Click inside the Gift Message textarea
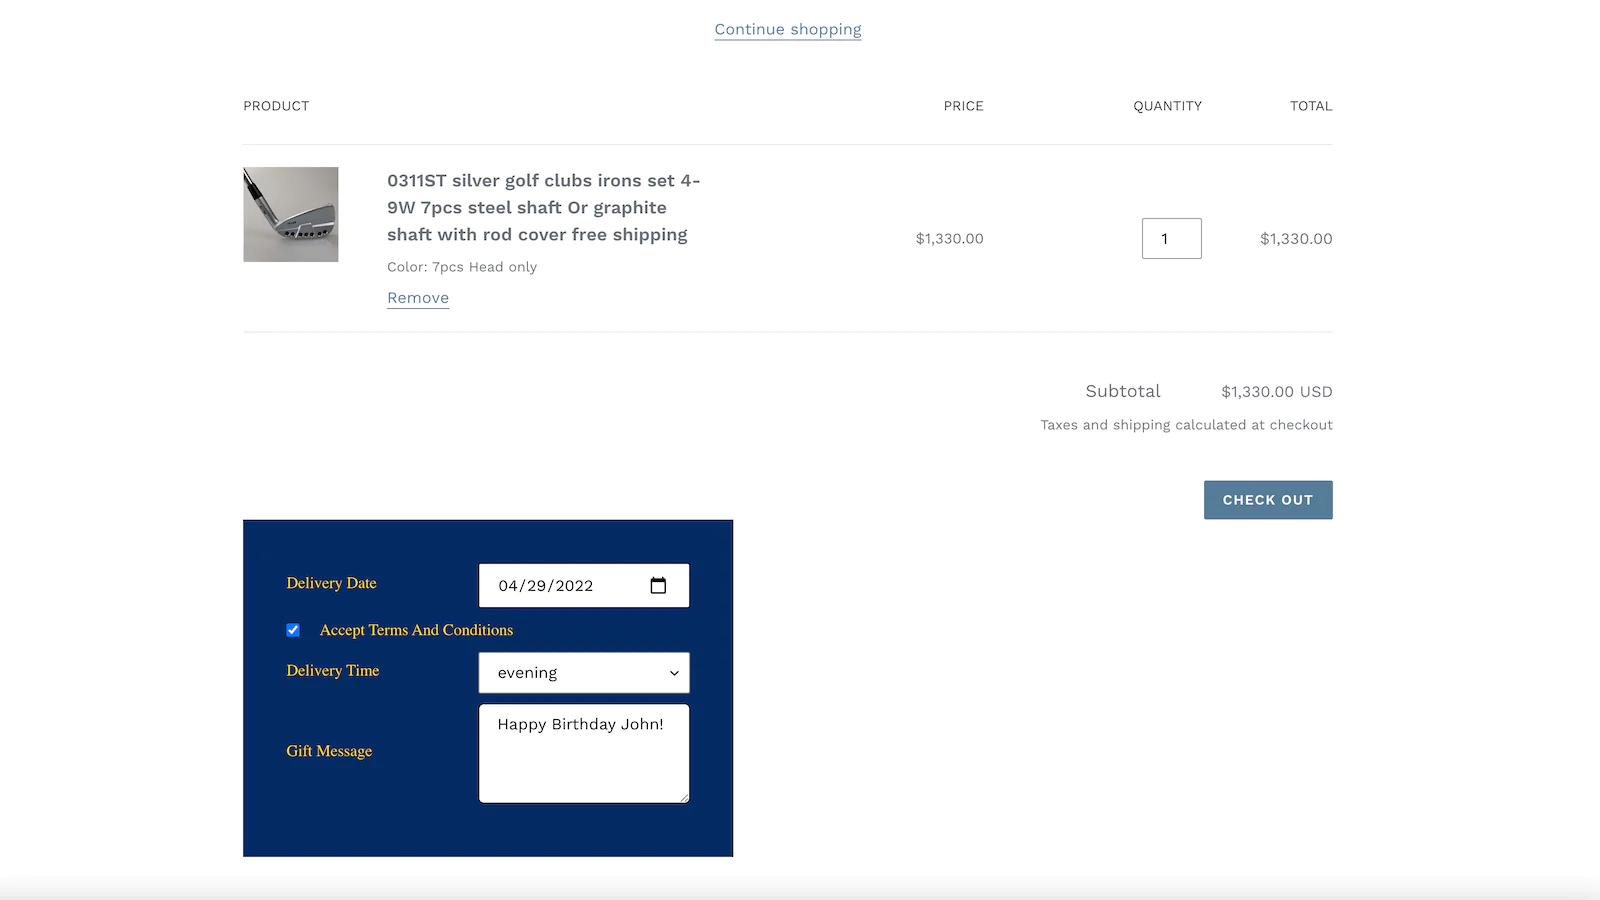This screenshot has height=900, width=1600. coord(583,750)
